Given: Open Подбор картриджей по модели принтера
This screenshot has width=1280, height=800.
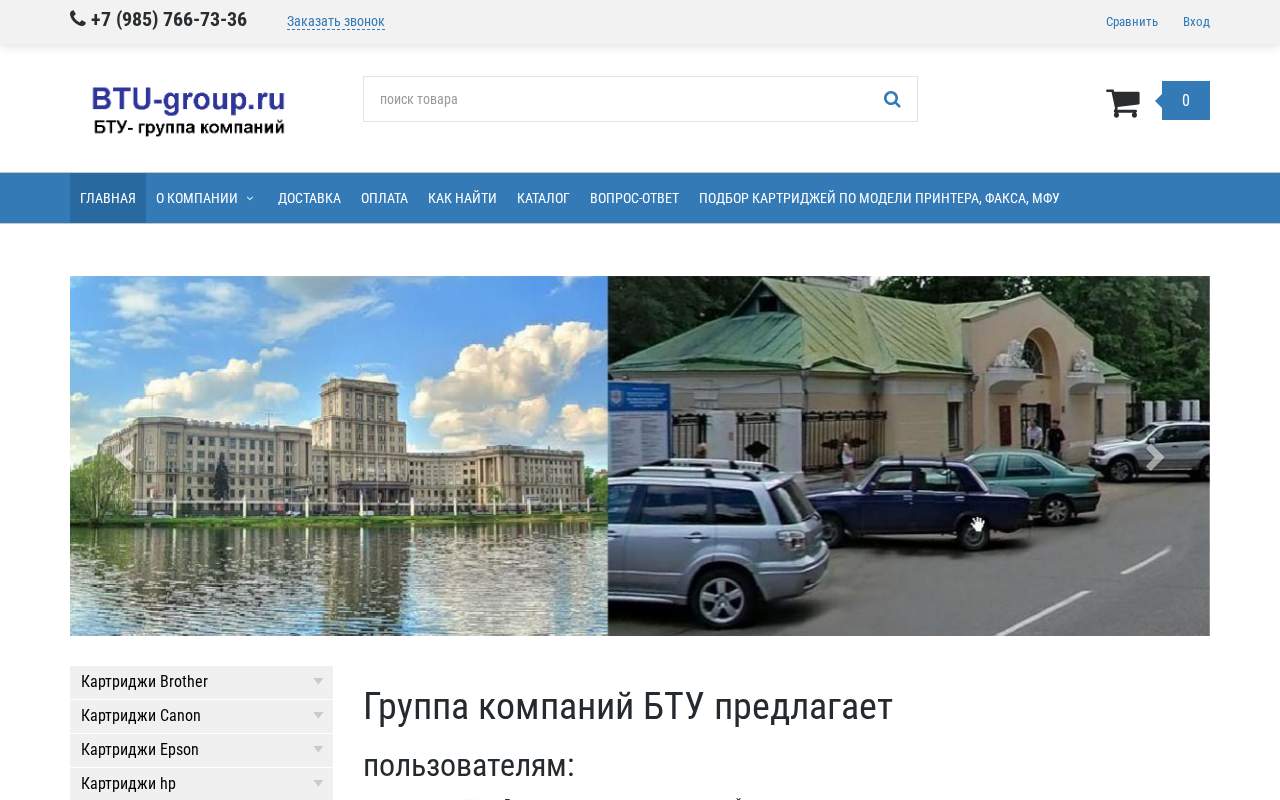Looking at the screenshot, I should click(879, 198).
